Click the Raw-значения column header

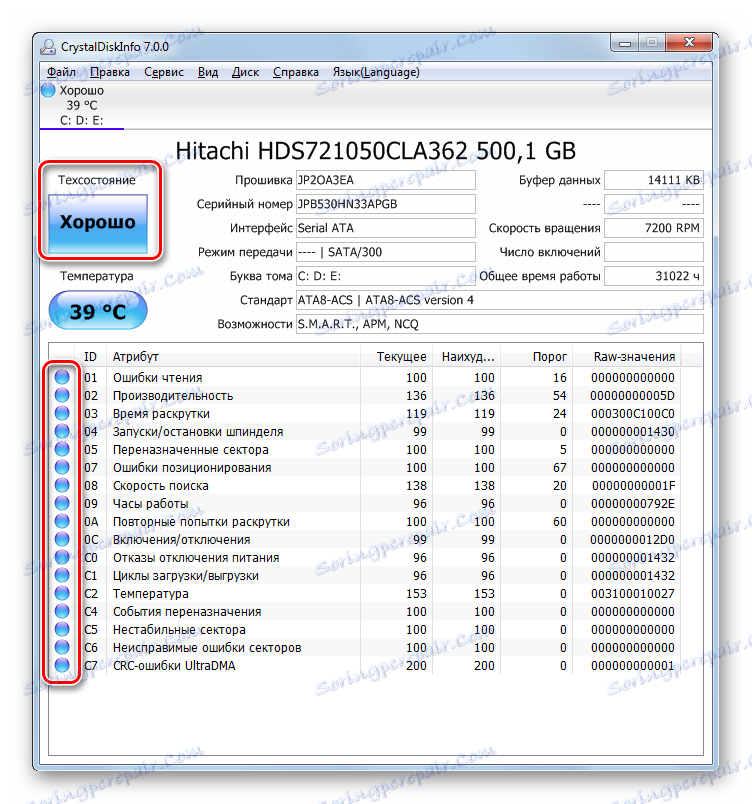pos(626,356)
